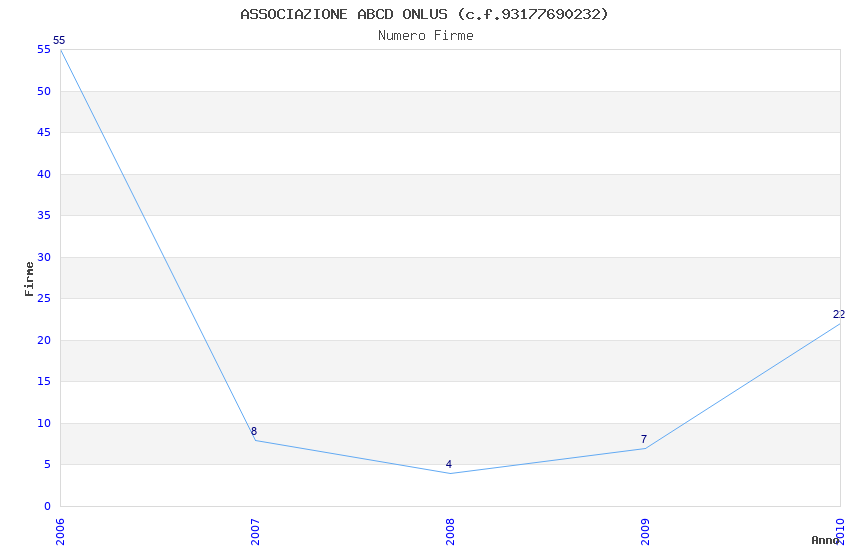The image size is (850, 550).
Task: Click the y-axis title Firme
Action: pos(29,279)
